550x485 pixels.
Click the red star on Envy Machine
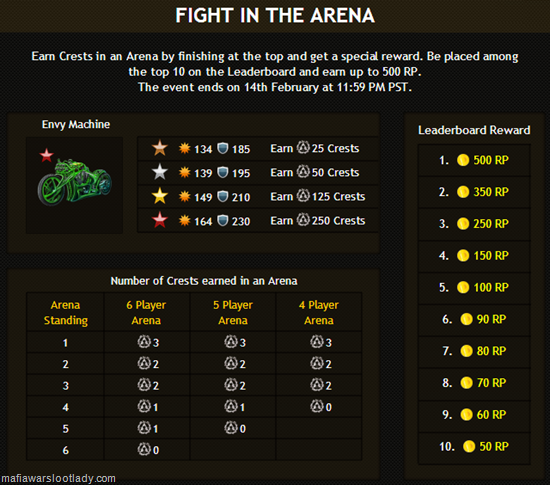point(46,155)
